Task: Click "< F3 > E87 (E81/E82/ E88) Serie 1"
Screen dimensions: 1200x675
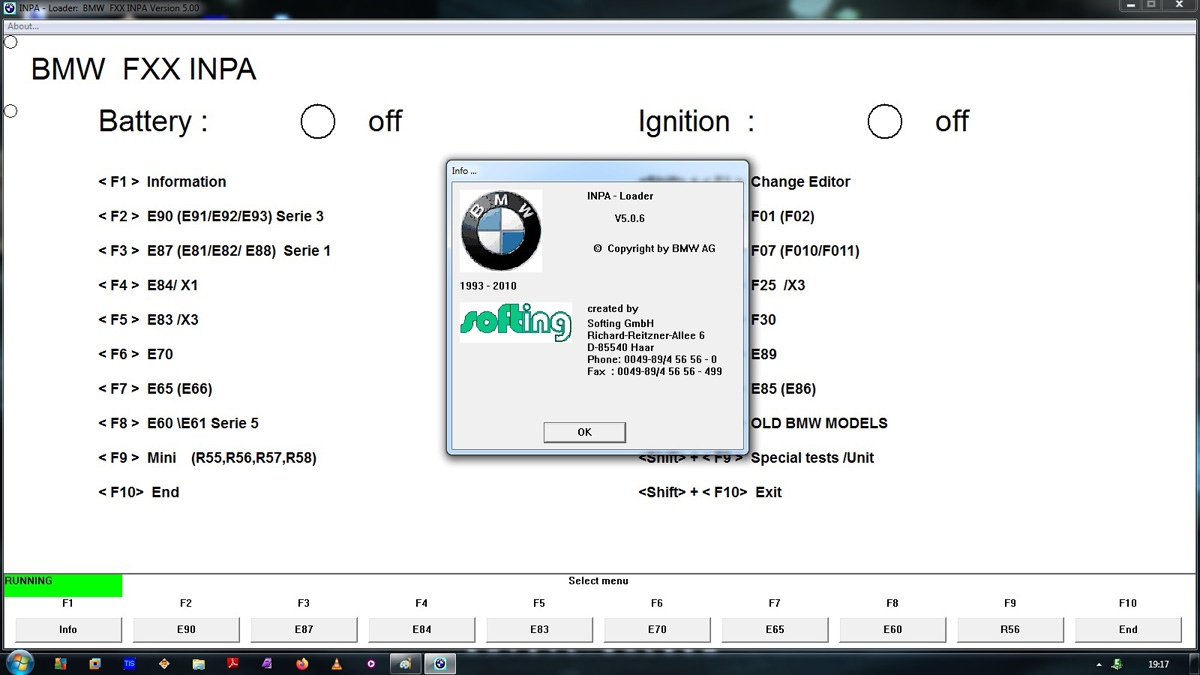Action: pyautogui.click(x=214, y=251)
